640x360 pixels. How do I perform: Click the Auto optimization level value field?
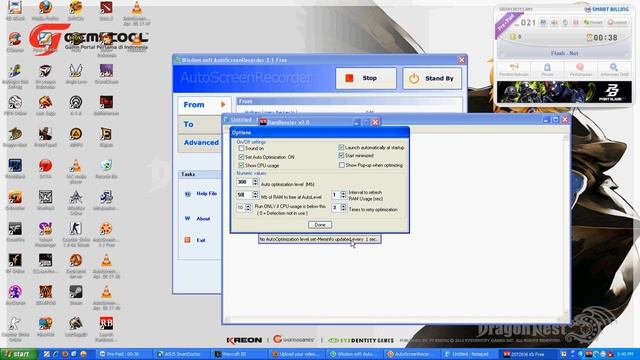point(244,182)
